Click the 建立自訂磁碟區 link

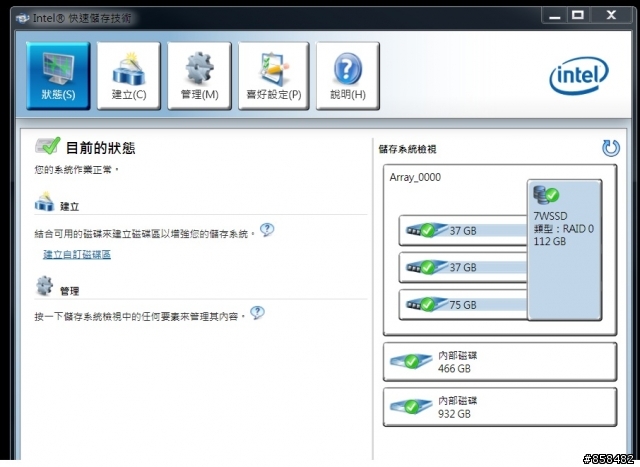coord(77,254)
